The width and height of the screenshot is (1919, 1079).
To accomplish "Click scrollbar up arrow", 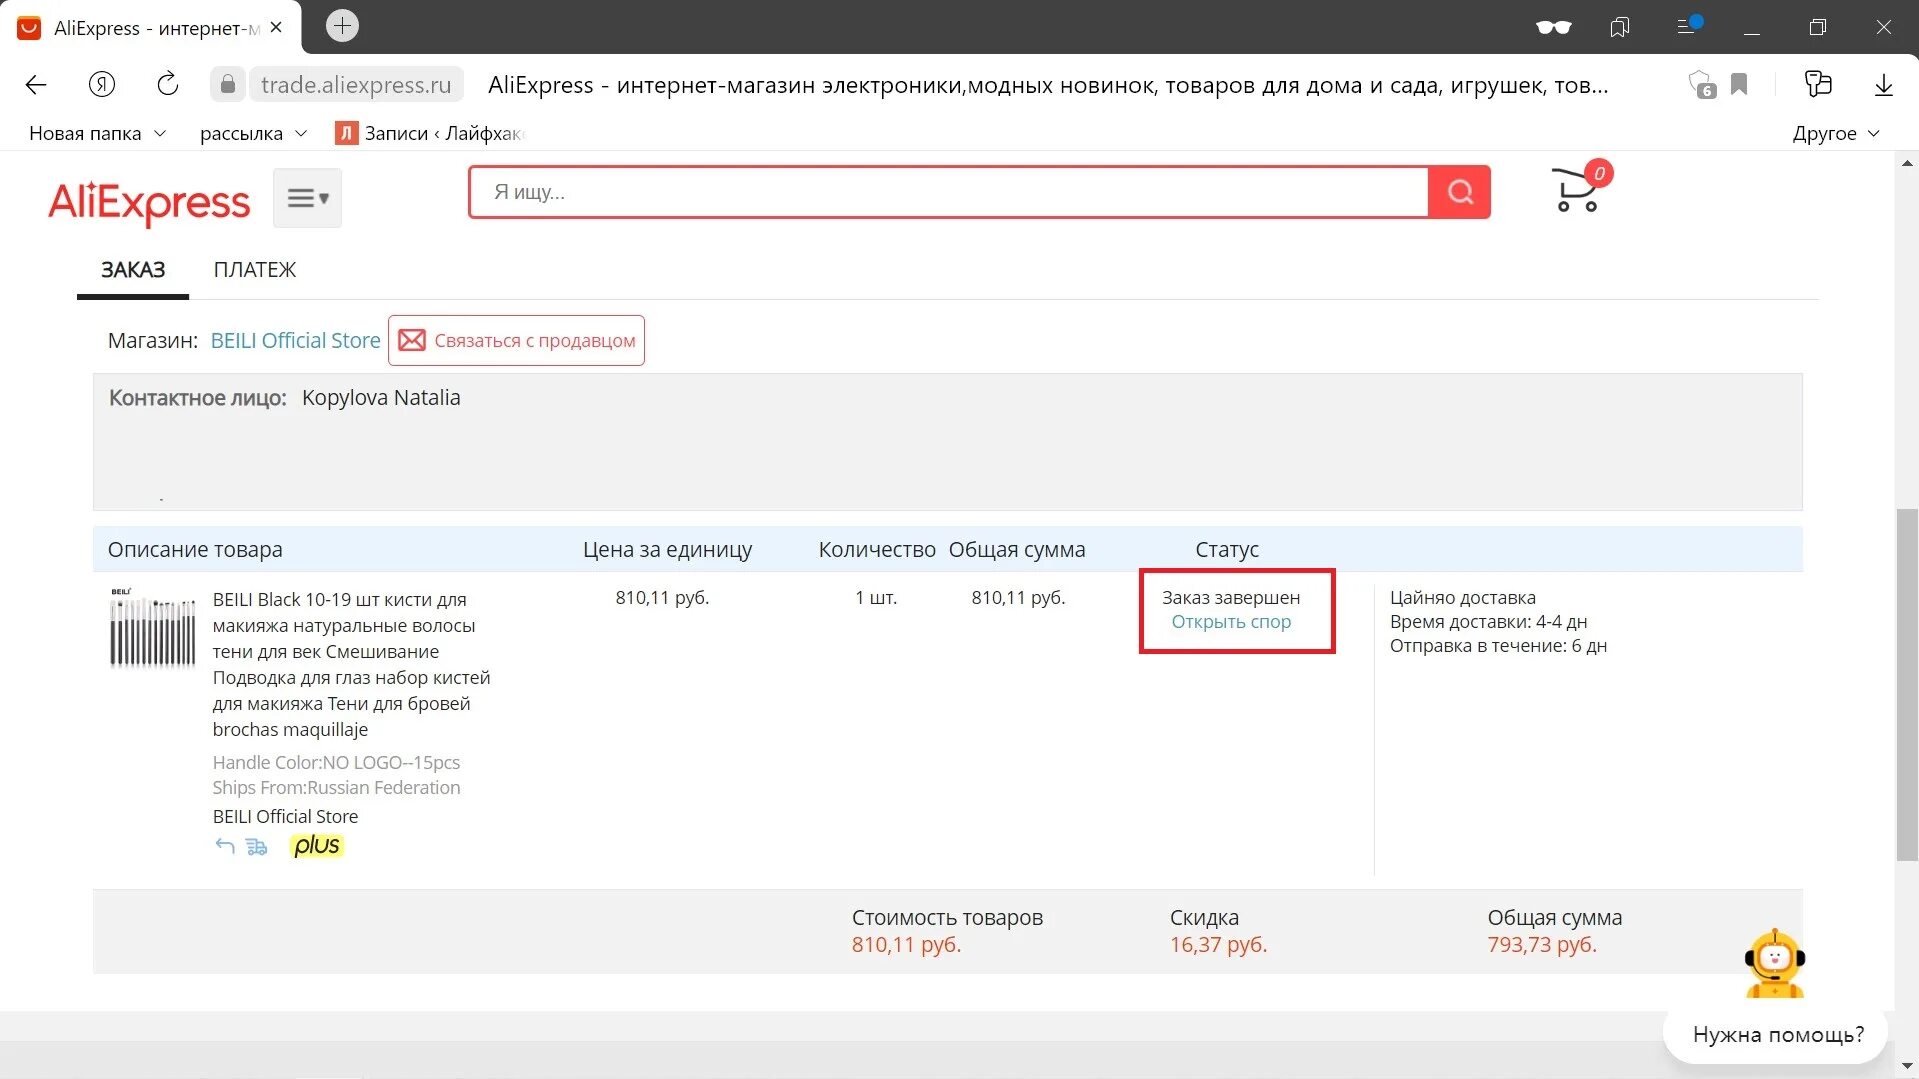I will (1907, 162).
